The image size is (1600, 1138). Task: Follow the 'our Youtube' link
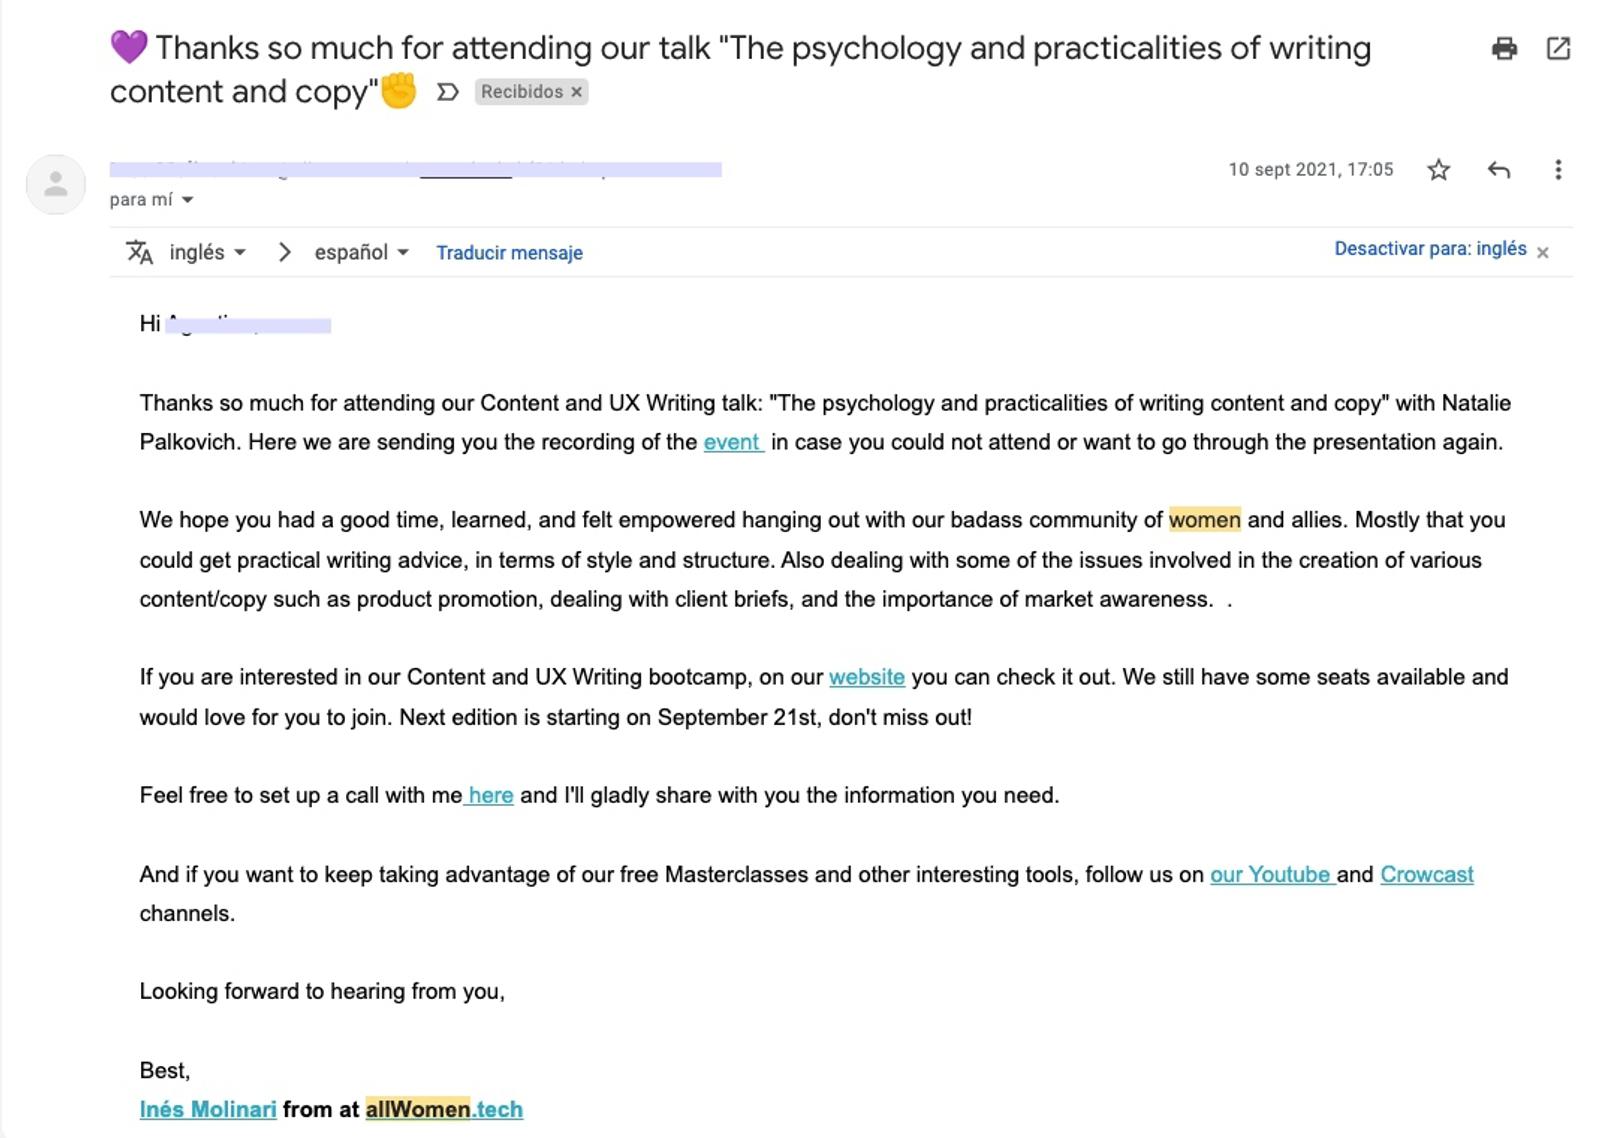coord(1270,874)
